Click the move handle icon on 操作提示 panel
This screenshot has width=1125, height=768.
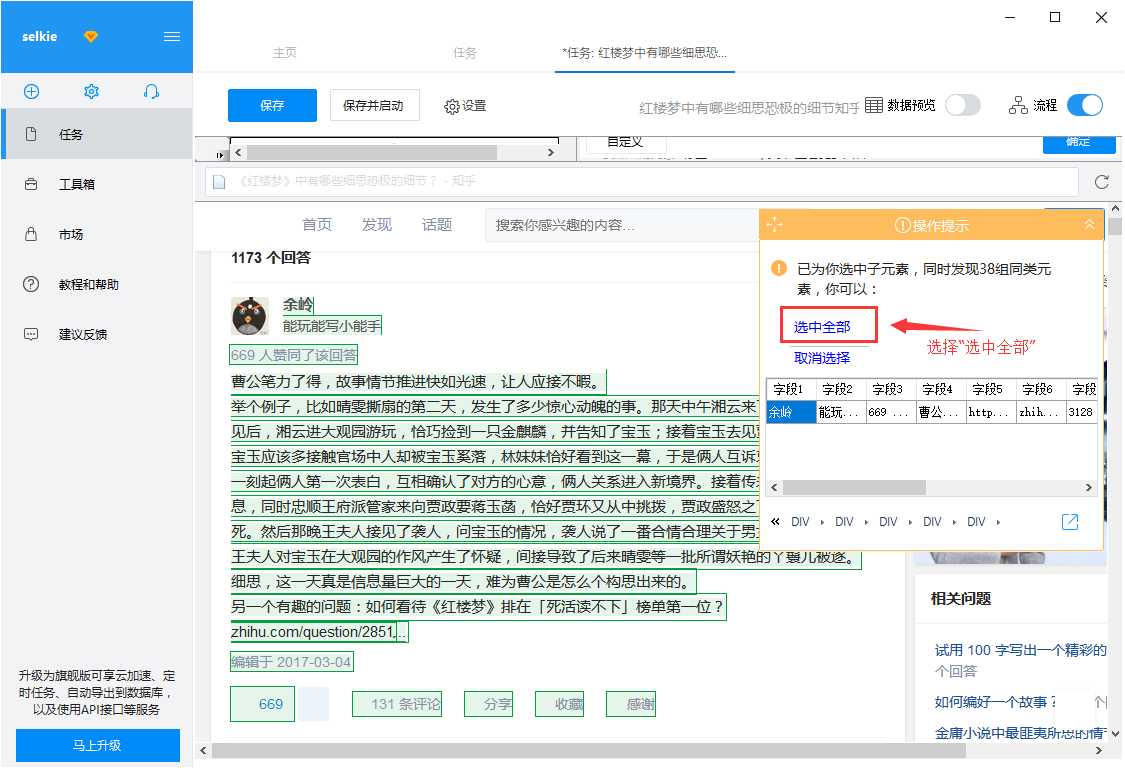774,225
